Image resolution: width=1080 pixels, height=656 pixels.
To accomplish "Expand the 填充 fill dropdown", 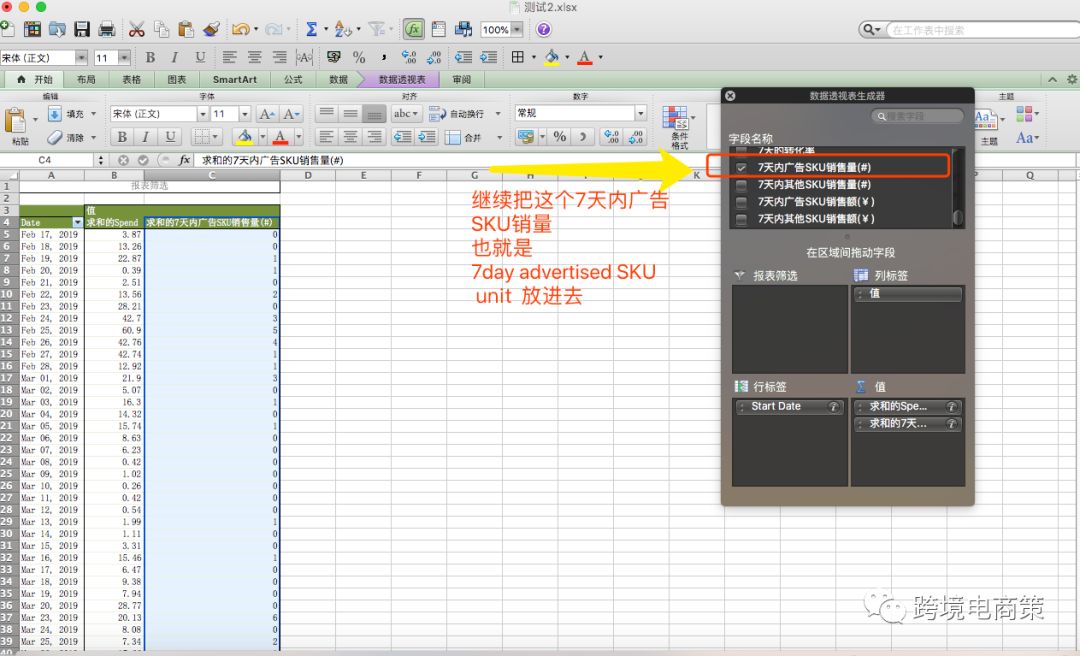I will click(x=94, y=114).
